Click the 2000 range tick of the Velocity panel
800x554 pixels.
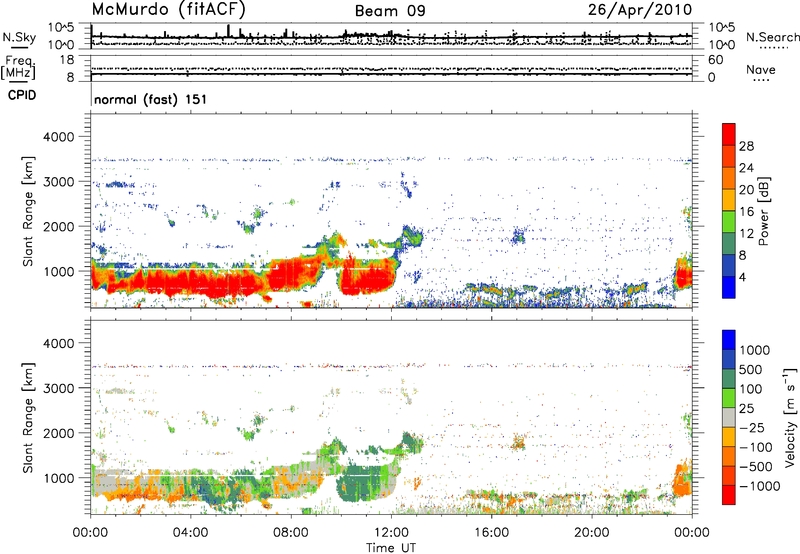pyautogui.click(x=58, y=433)
